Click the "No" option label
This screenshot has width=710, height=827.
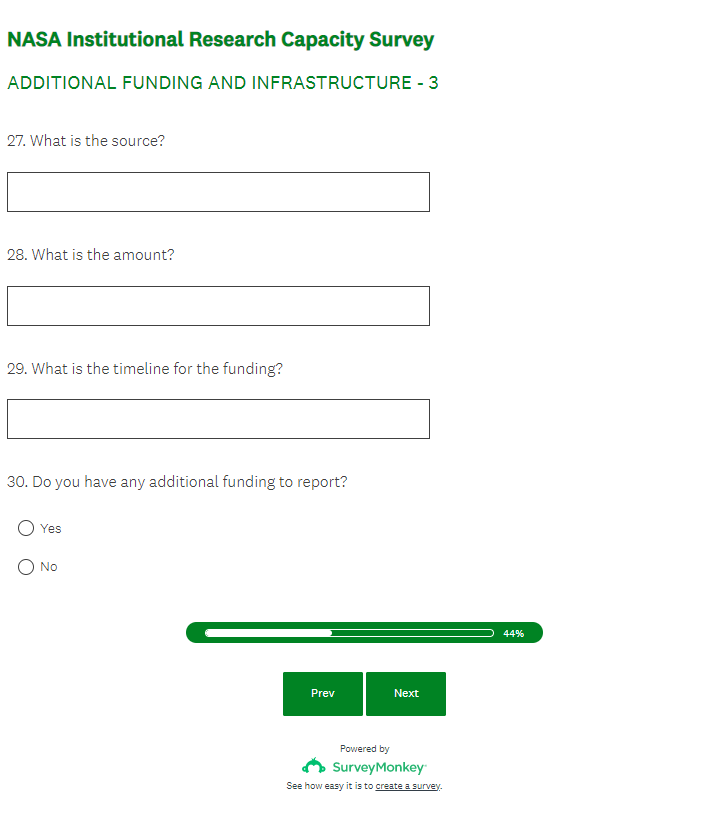tap(49, 567)
